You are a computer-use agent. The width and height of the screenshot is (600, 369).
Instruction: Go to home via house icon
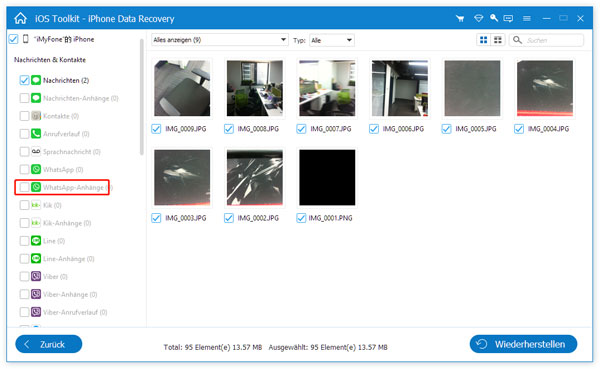(x=20, y=18)
